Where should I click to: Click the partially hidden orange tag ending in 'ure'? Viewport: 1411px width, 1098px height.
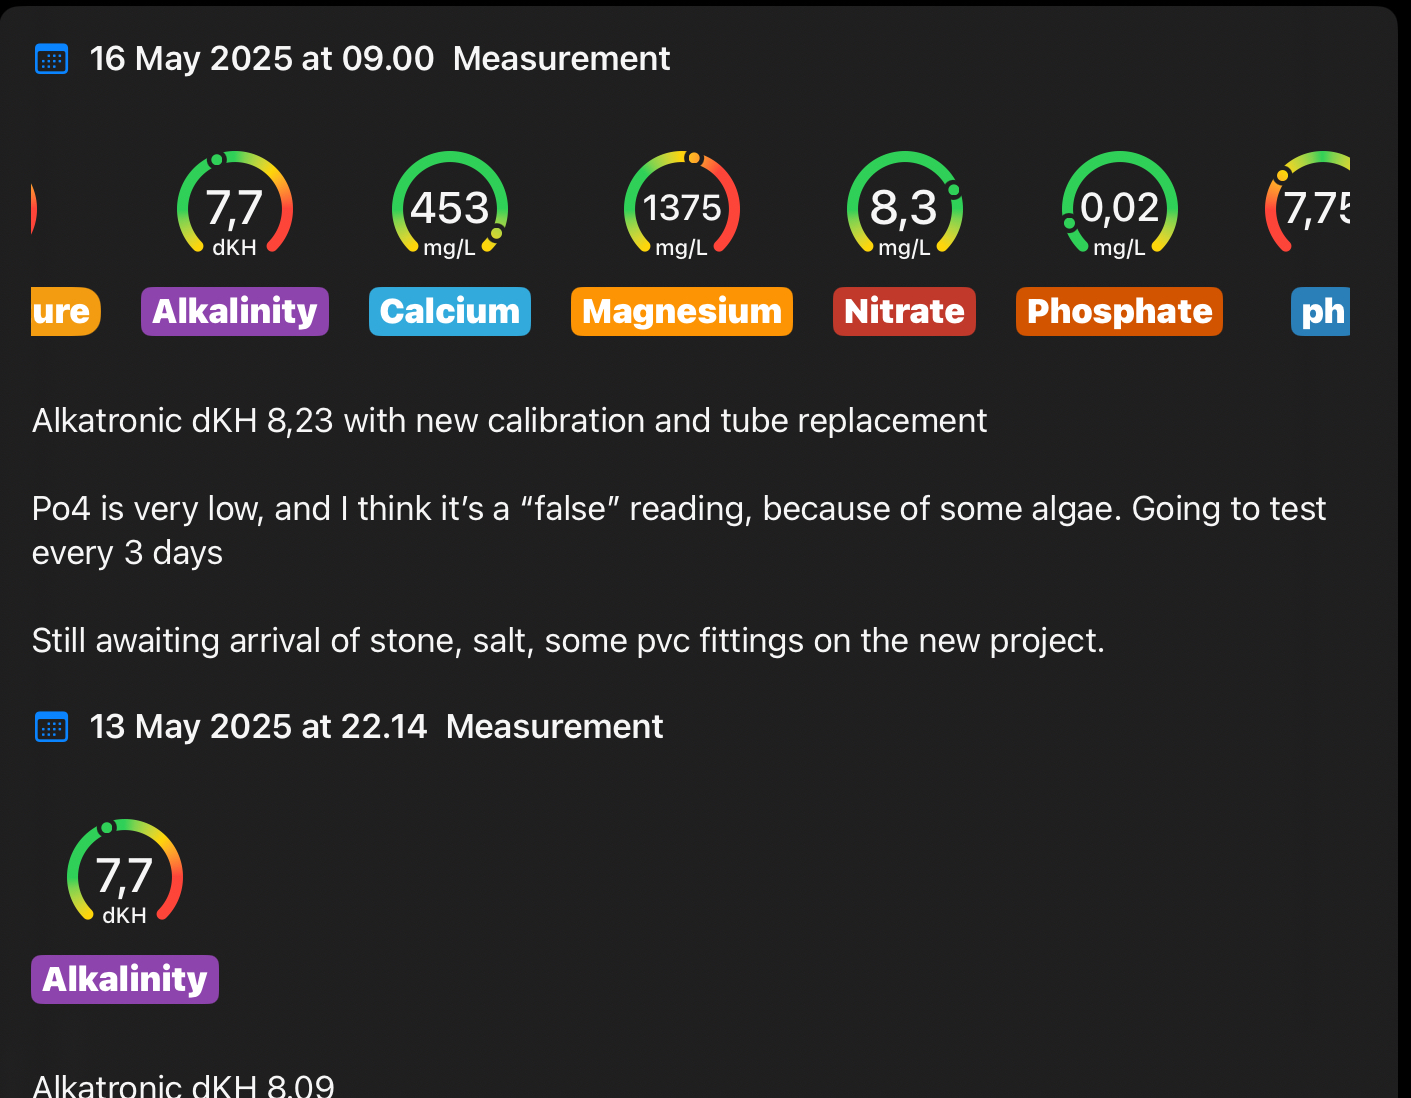coord(64,311)
